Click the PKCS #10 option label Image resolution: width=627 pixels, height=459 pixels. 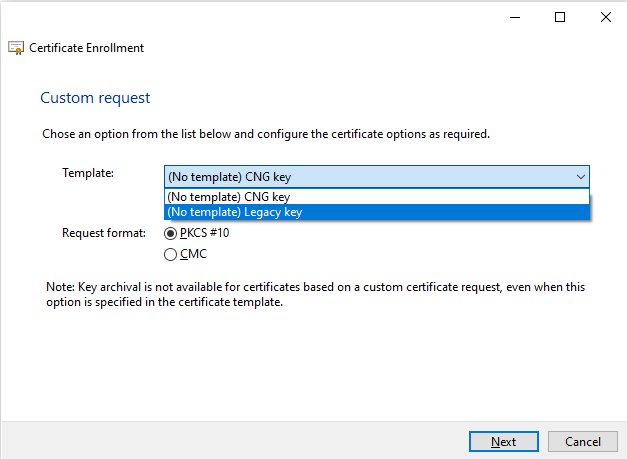point(204,233)
